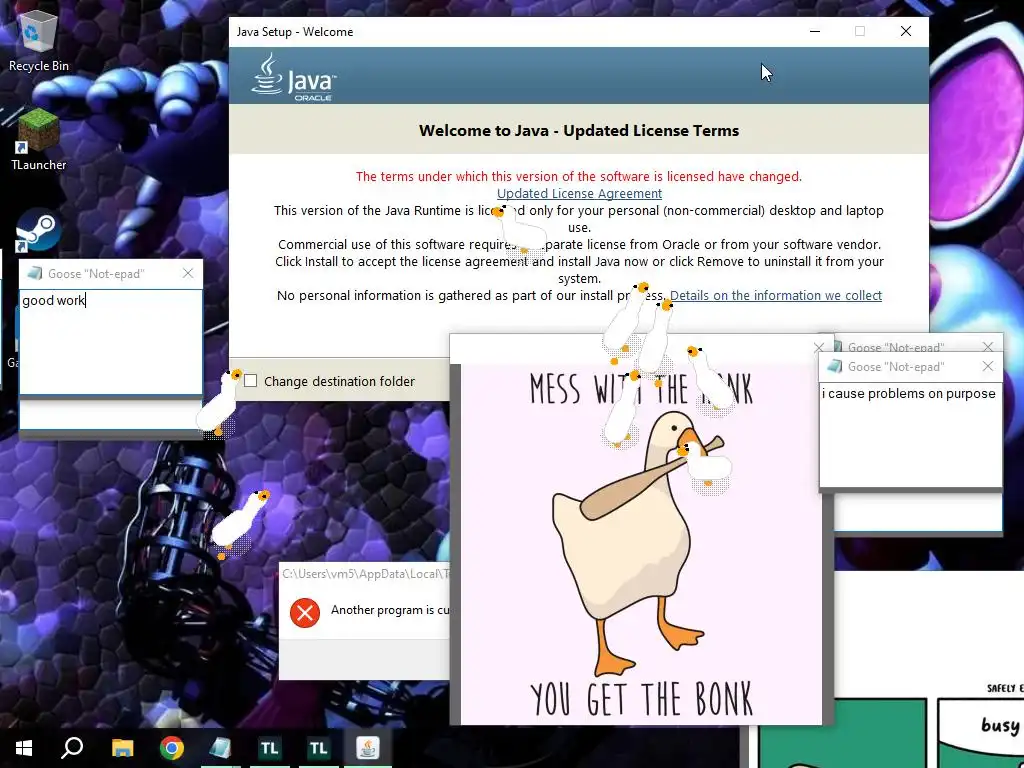The image size is (1024, 768).
Task: Click the 'i cause problems on purpose' text area
Action: pos(910,434)
